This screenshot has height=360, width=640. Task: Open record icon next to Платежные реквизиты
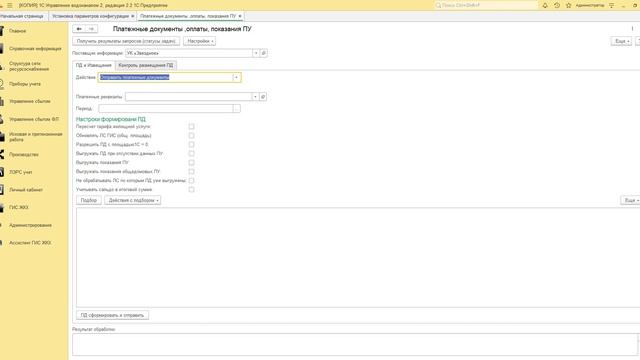(263, 97)
